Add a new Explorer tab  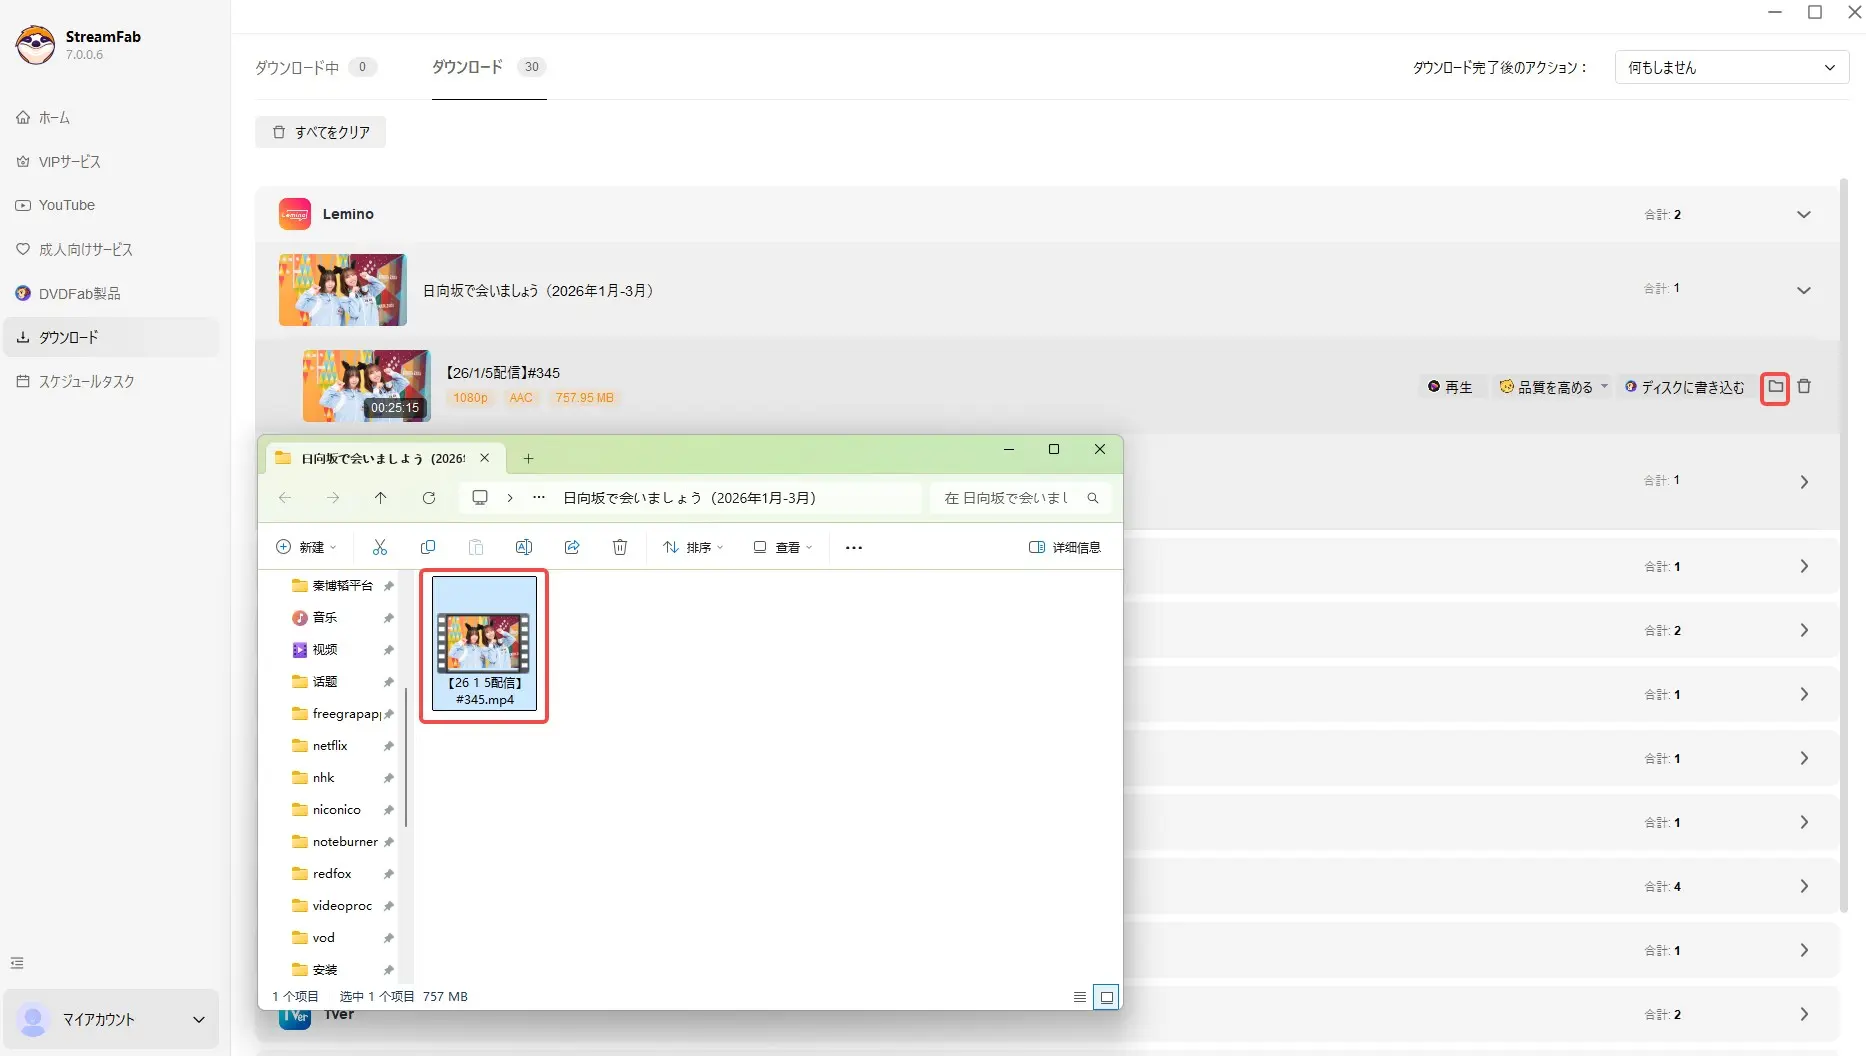click(x=528, y=459)
